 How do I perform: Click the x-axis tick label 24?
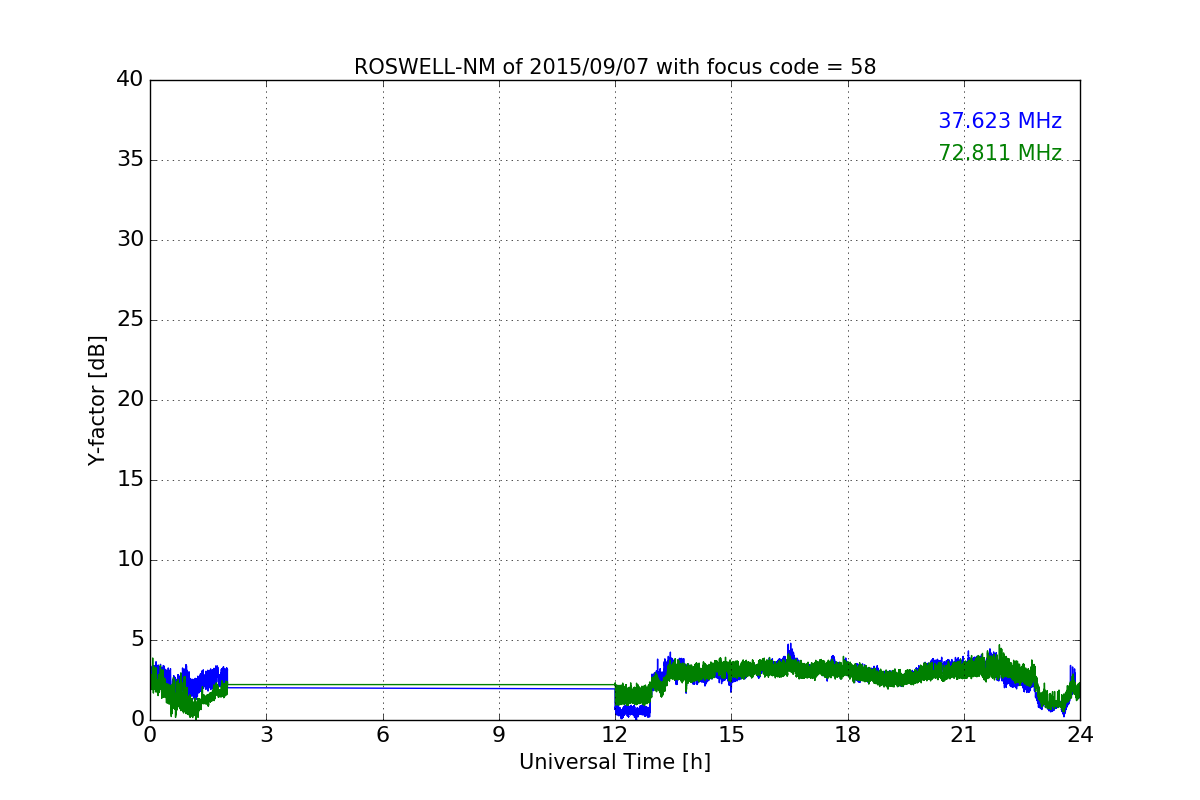pos(1080,735)
